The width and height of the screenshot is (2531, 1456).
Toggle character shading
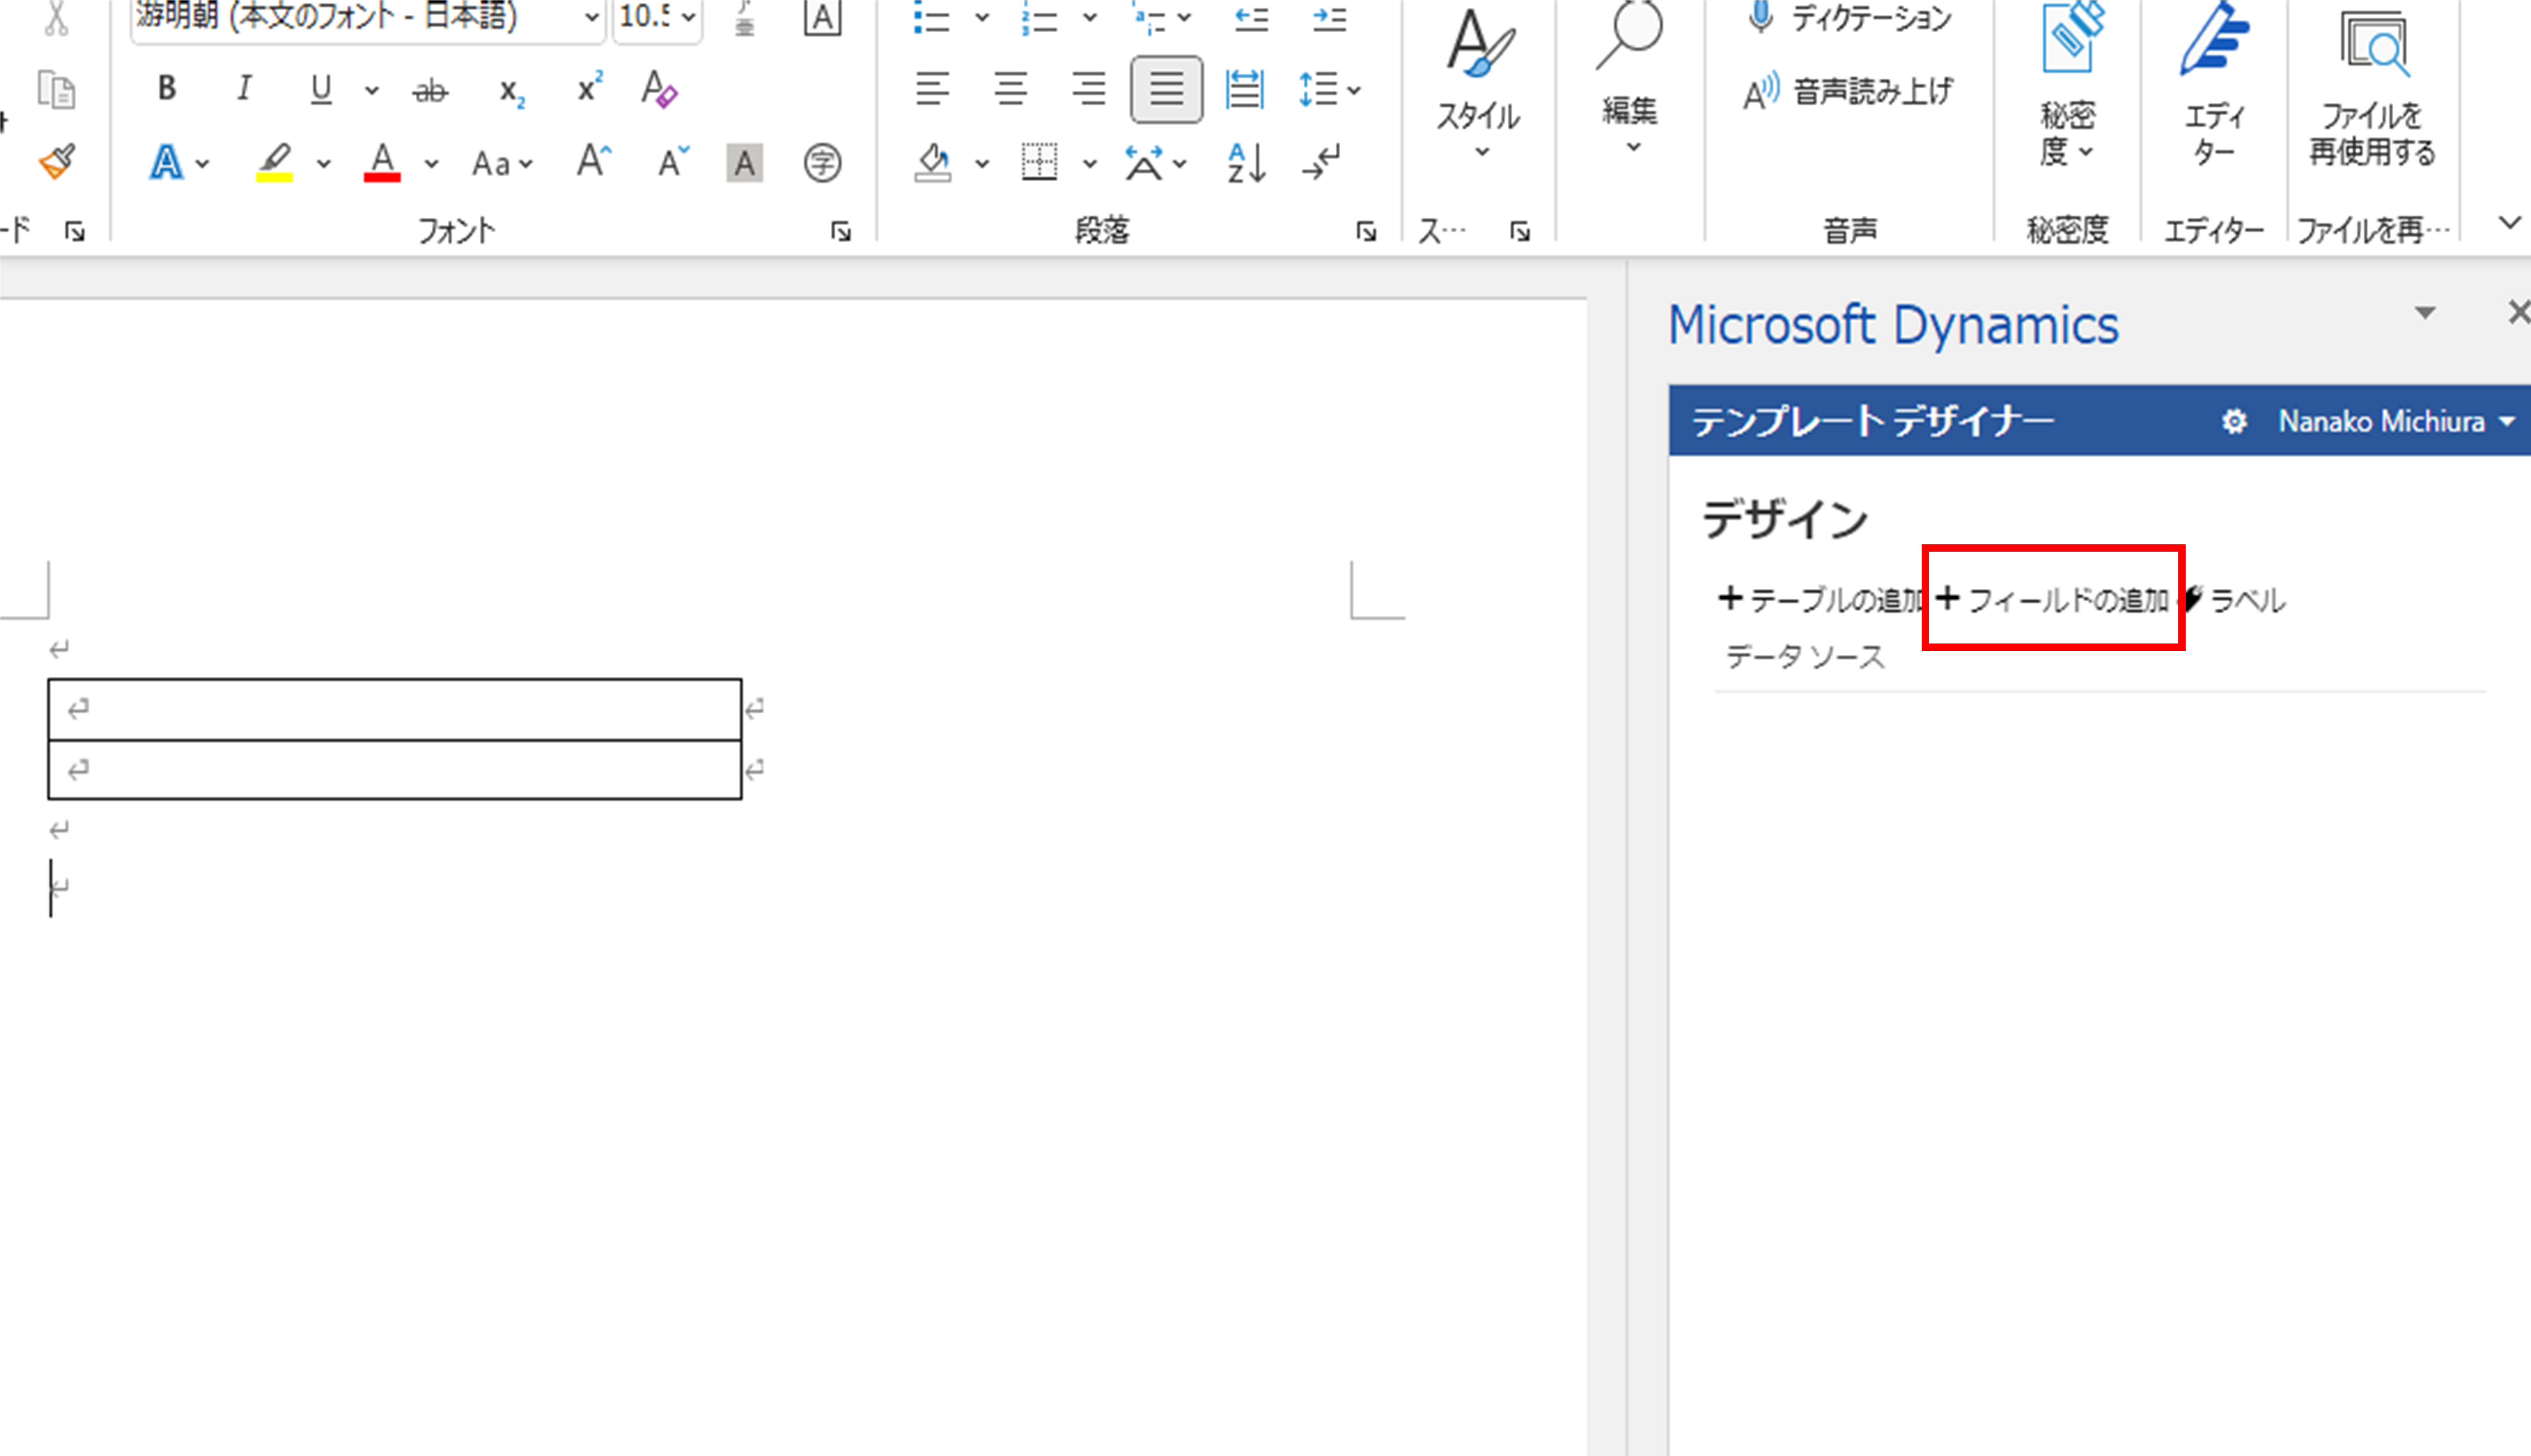click(744, 163)
